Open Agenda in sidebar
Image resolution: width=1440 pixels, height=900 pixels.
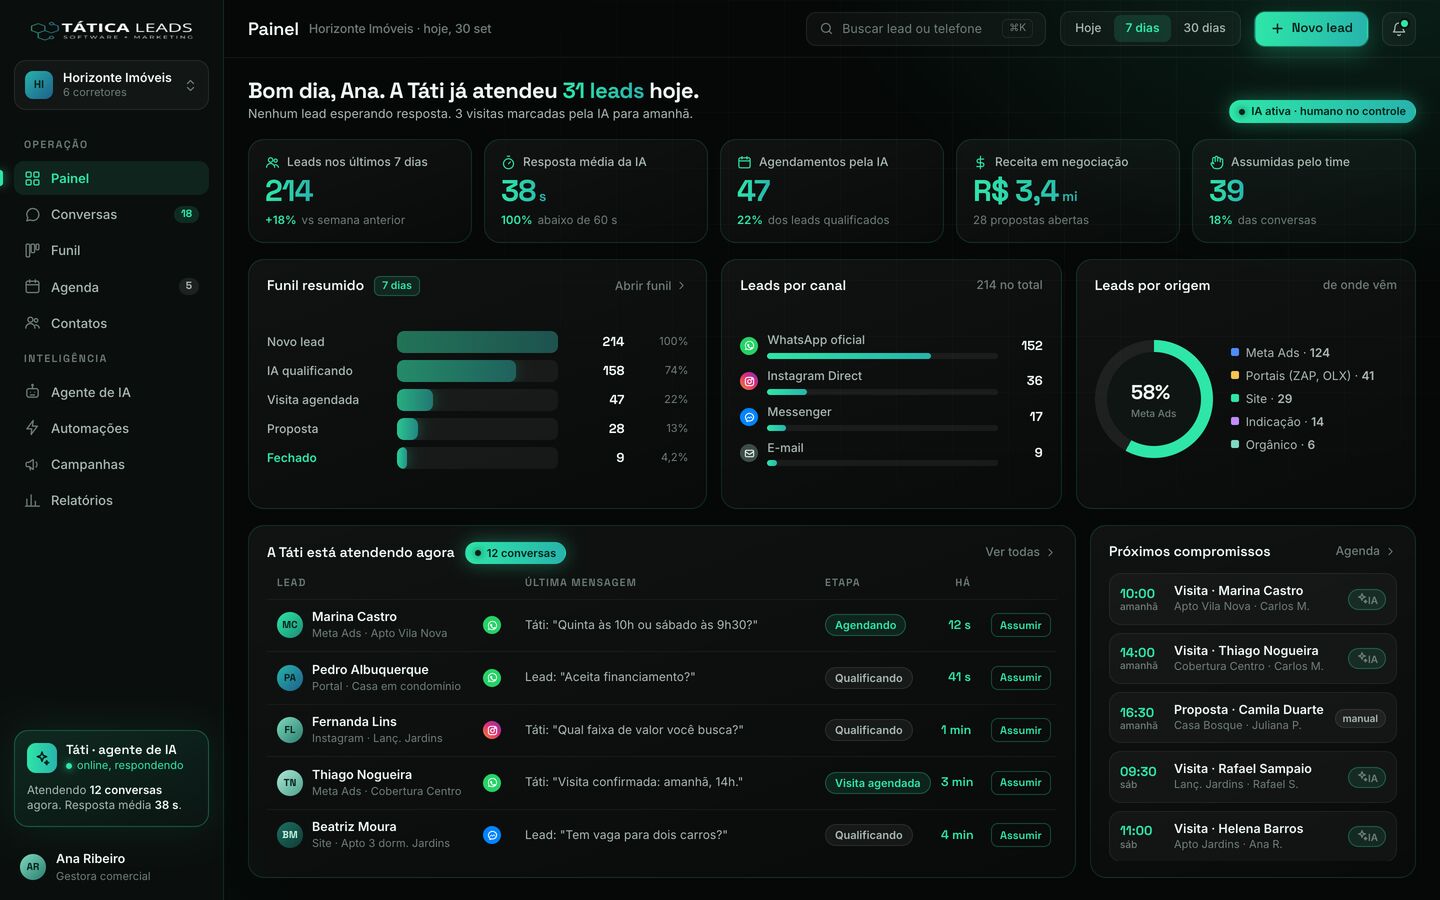click(x=111, y=287)
